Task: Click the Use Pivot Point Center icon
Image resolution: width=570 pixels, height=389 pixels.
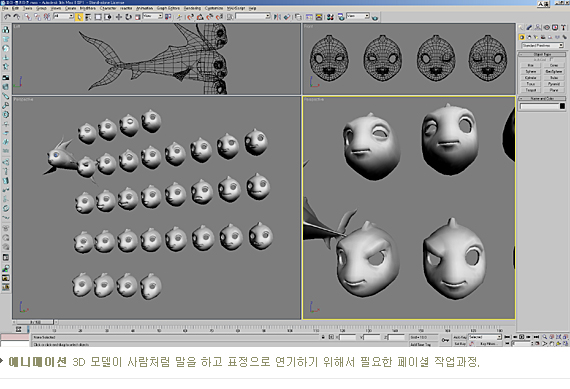Action: [168, 17]
